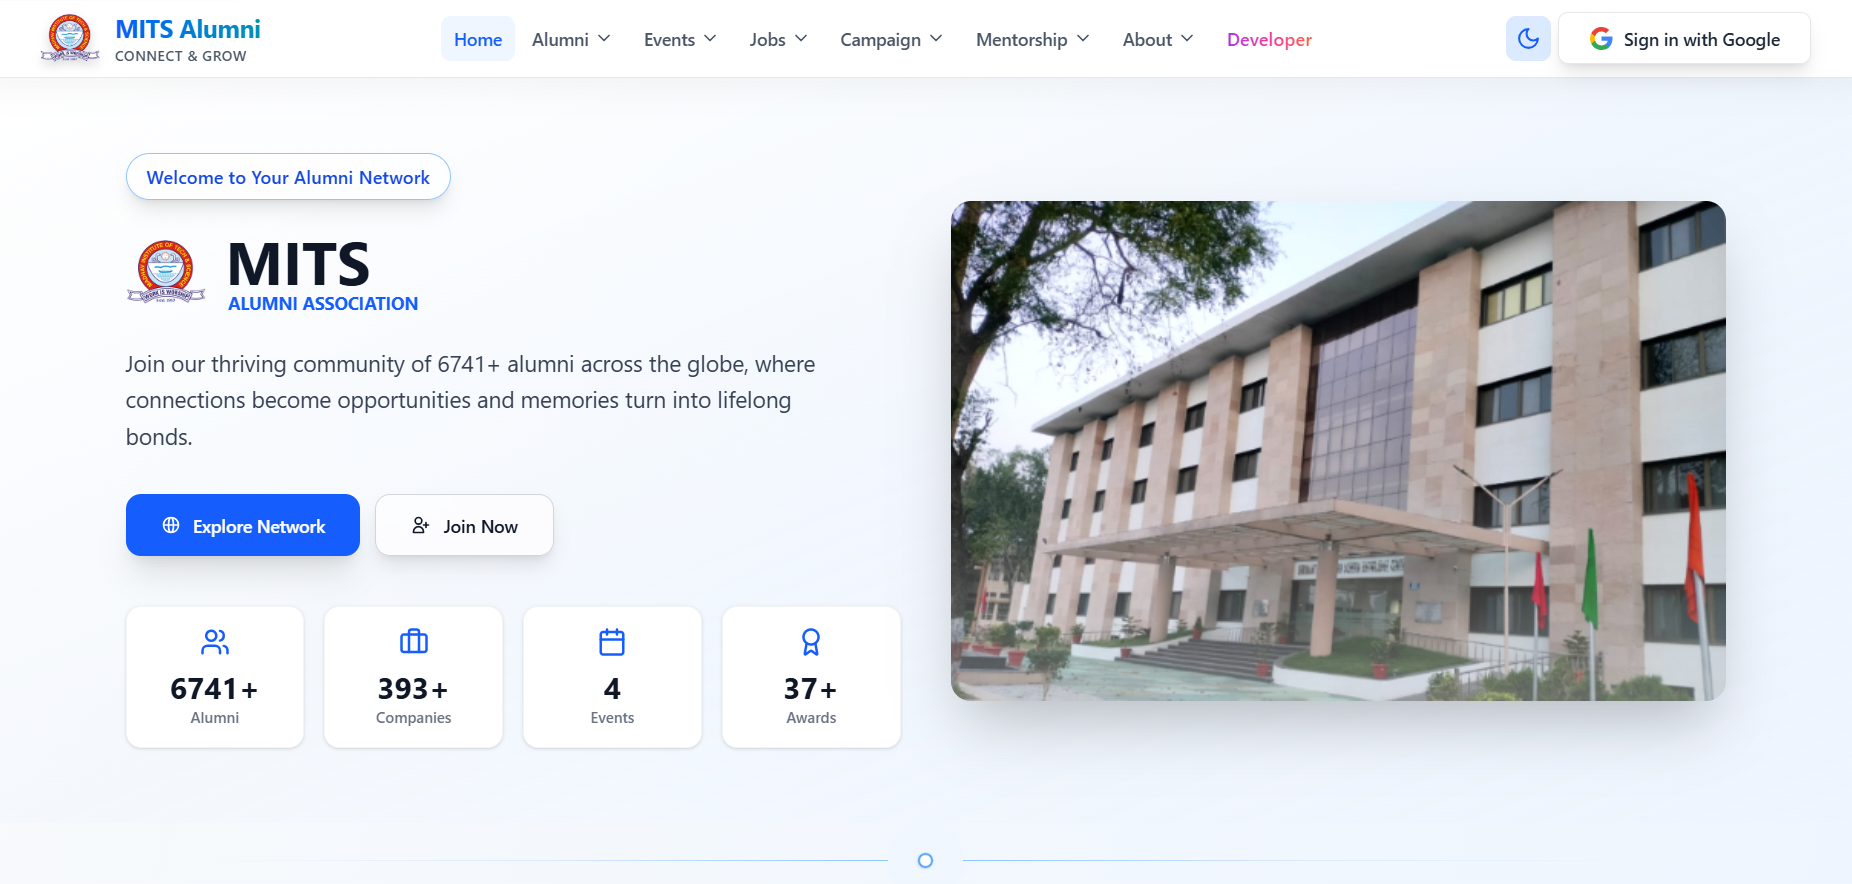Click the ALUMNI ASSOCIATION subtitle text
The image size is (1852, 884).
click(x=323, y=304)
